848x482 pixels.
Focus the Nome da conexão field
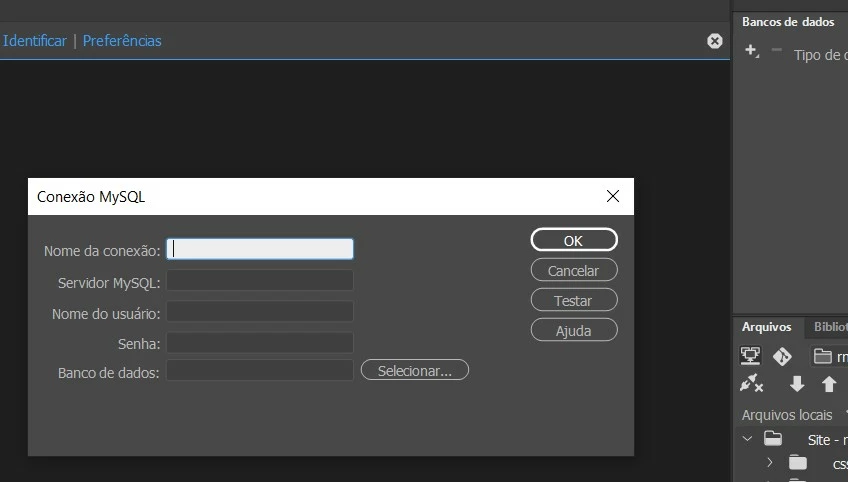(260, 249)
